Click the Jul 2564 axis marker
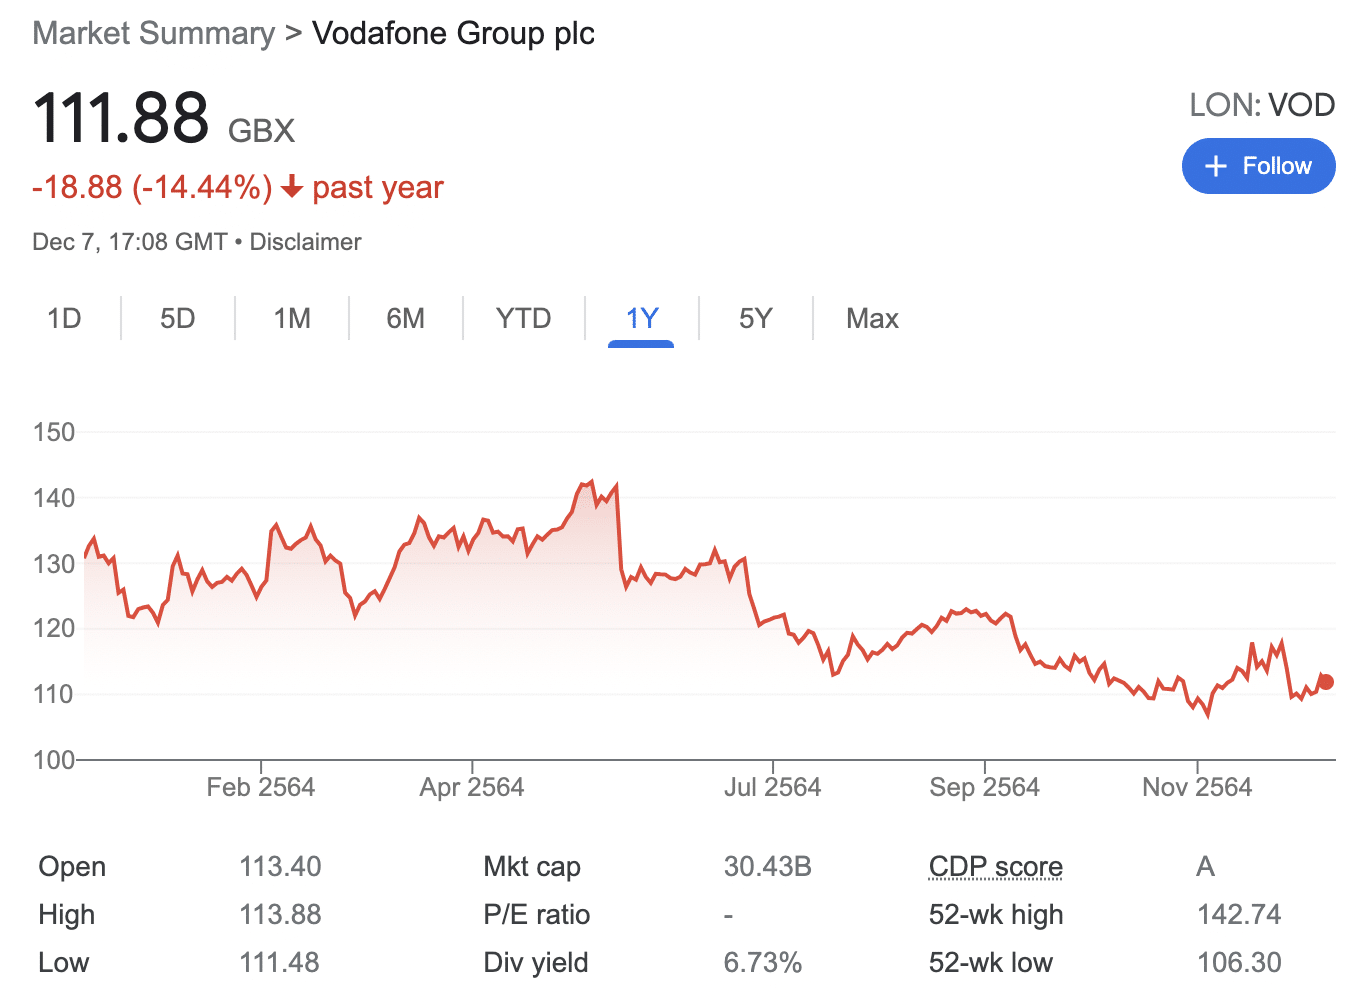This screenshot has width=1364, height=1008. (x=772, y=787)
